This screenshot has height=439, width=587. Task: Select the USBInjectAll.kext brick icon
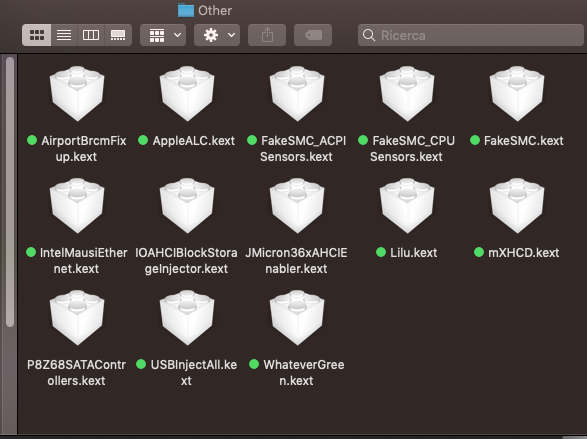187,317
